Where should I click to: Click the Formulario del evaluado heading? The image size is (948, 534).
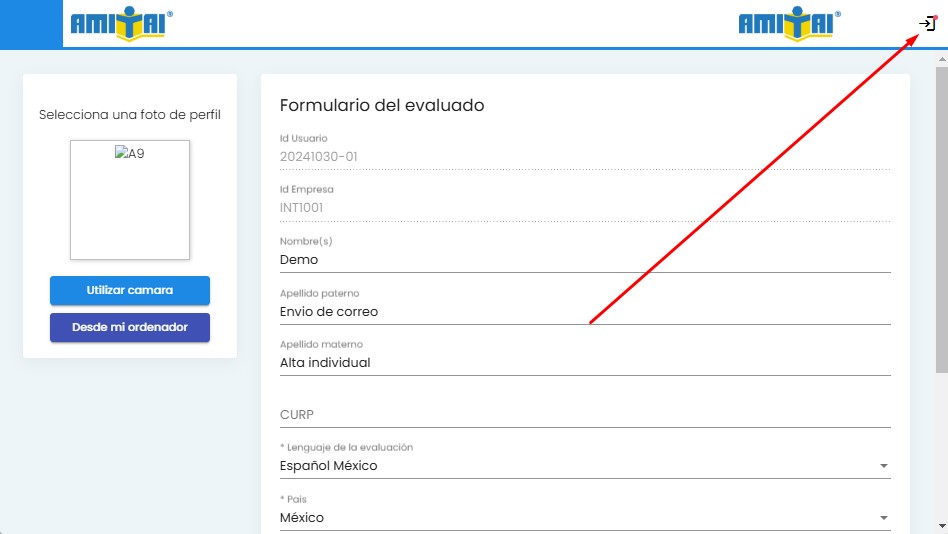[382, 105]
